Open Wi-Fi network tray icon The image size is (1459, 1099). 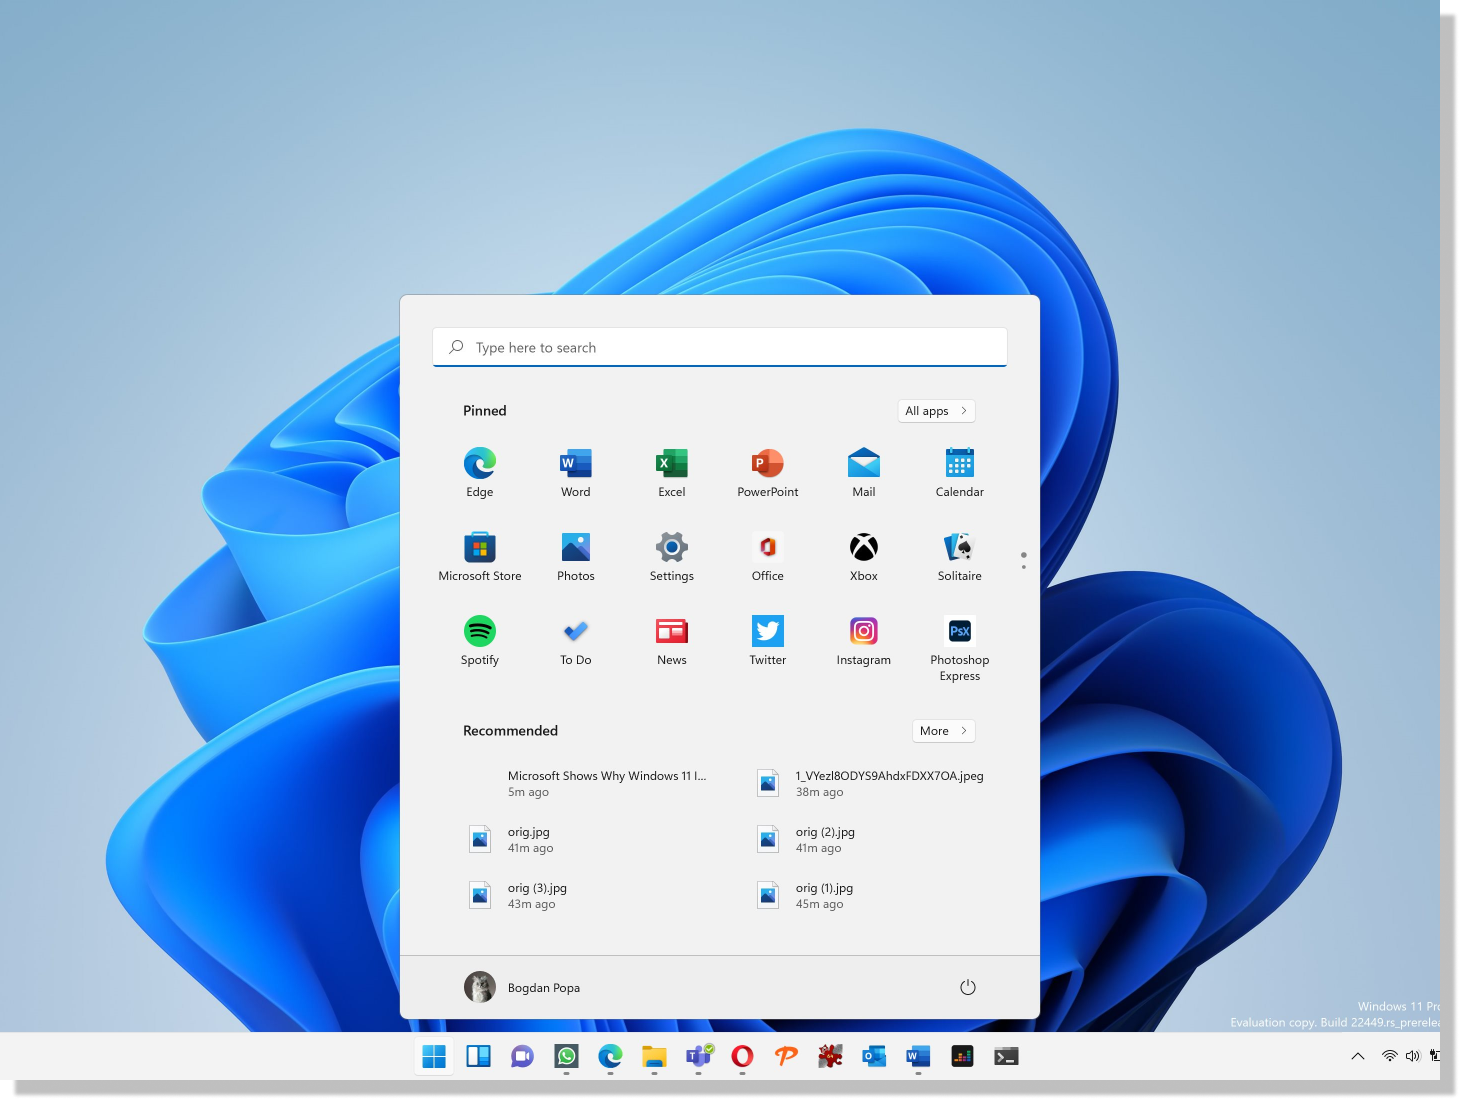coord(1390,1056)
